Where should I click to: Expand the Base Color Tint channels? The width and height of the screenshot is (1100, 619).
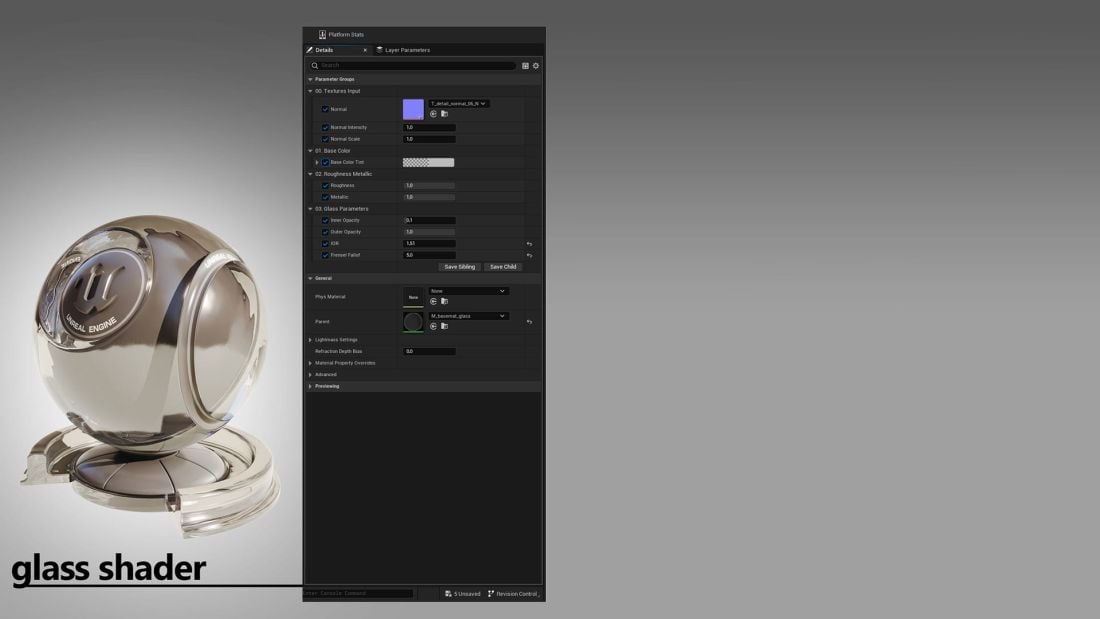[x=317, y=162]
